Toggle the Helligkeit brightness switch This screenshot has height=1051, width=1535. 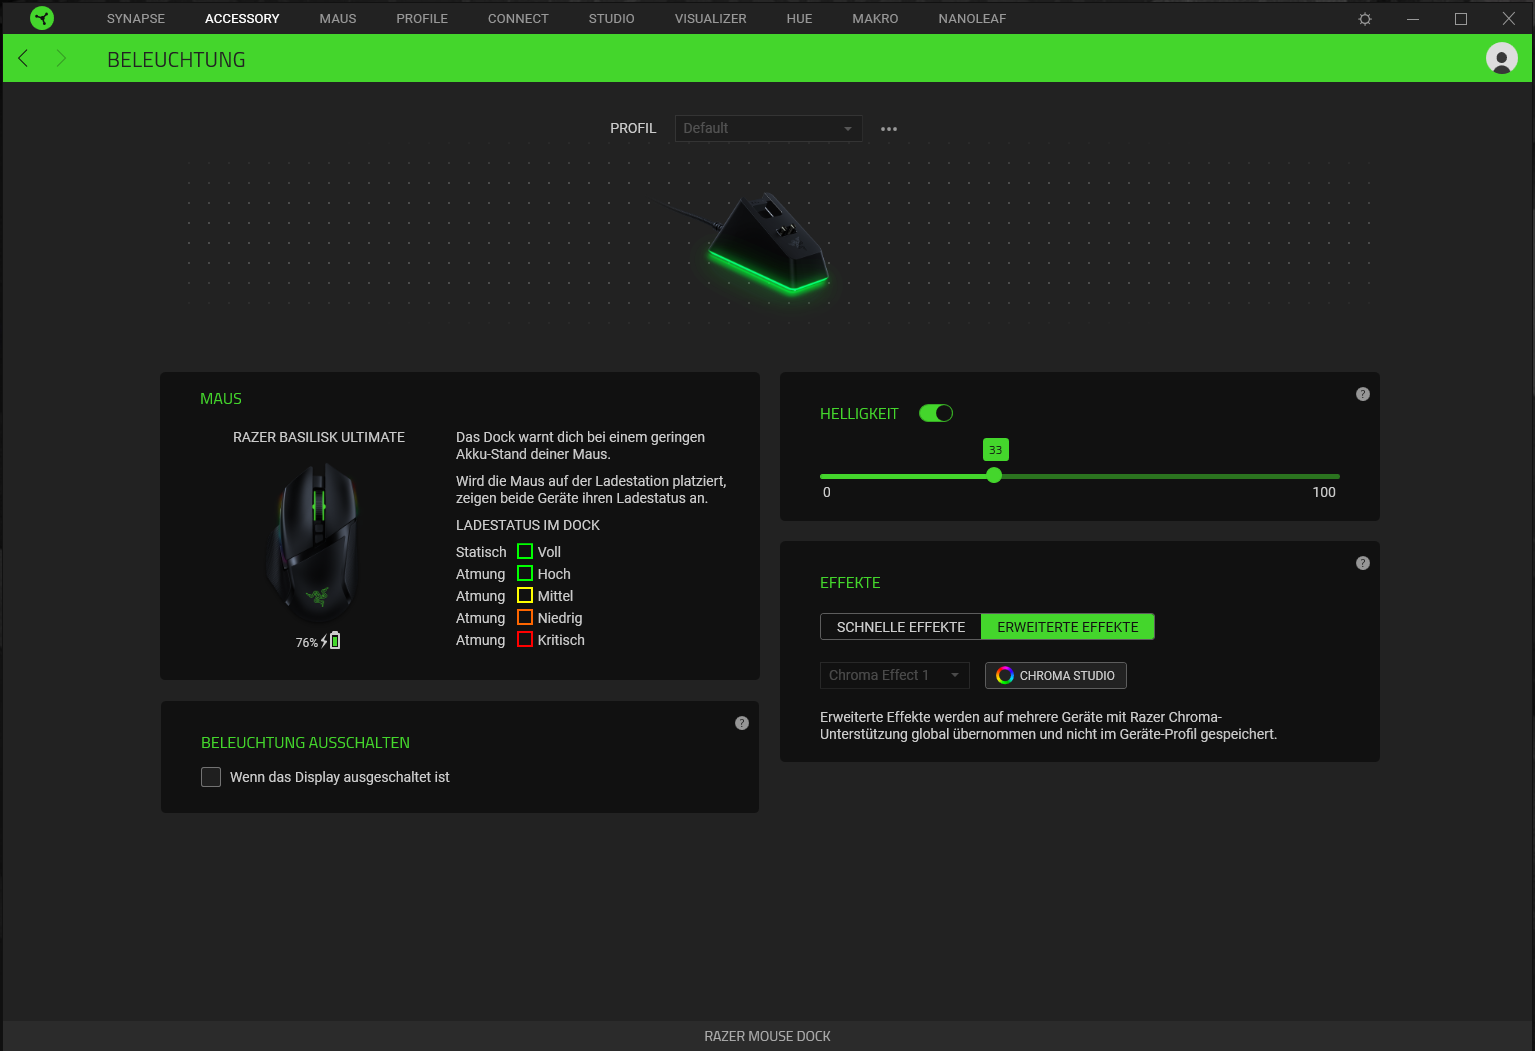point(936,413)
